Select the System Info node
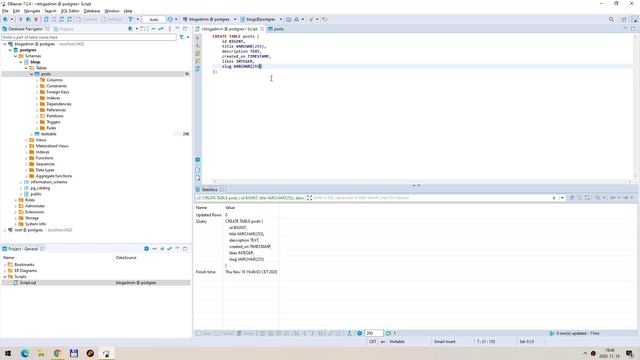Image resolution: width=640 pixels, height=360 pixels. (x=35, y=224)
